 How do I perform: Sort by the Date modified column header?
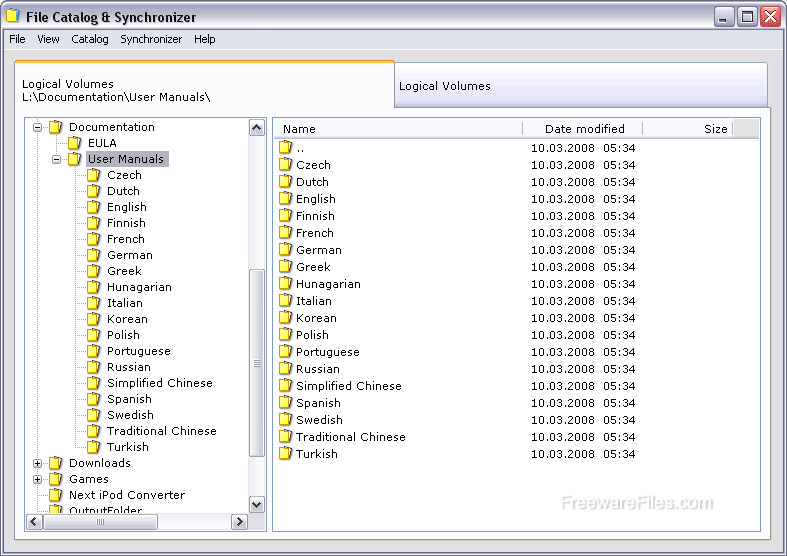pyautogui.click(x=583, y=129)
